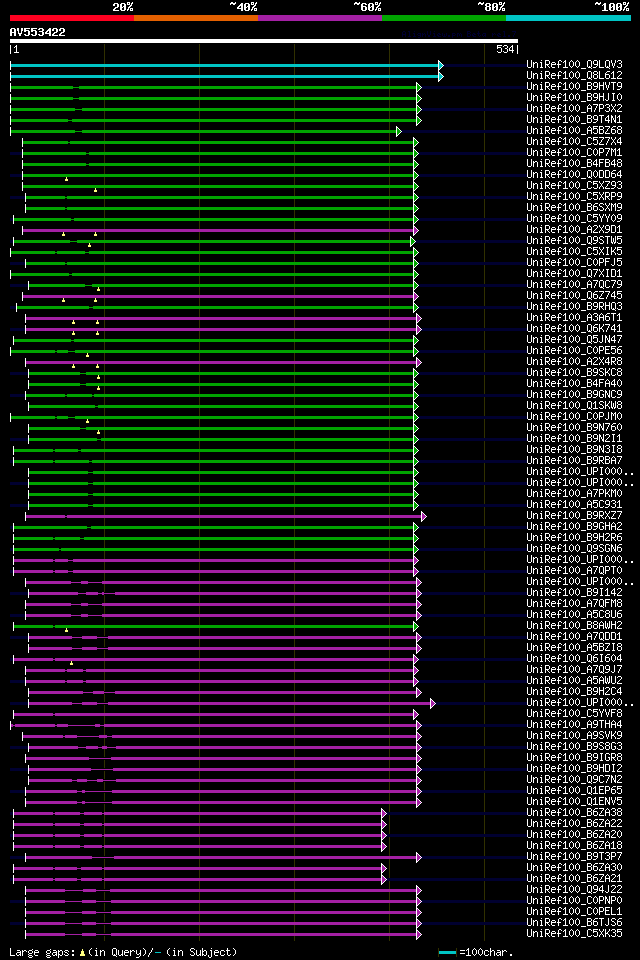
Task: Open the UniRef100_B9T4N1 entry
Action: click(574, 119)
